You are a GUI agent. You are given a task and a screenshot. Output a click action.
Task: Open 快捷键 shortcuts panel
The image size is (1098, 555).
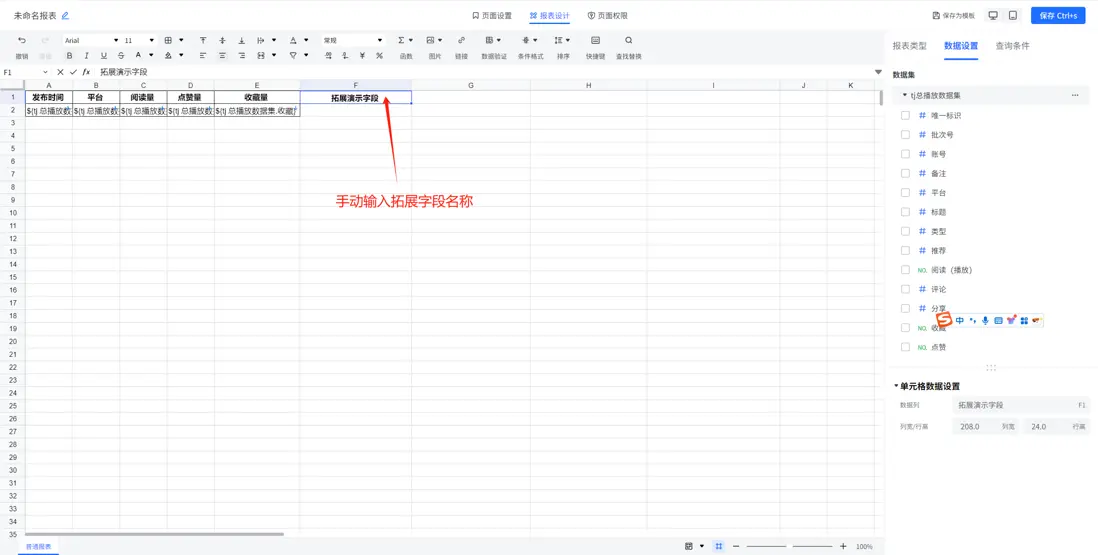click(x=595, y=47)
